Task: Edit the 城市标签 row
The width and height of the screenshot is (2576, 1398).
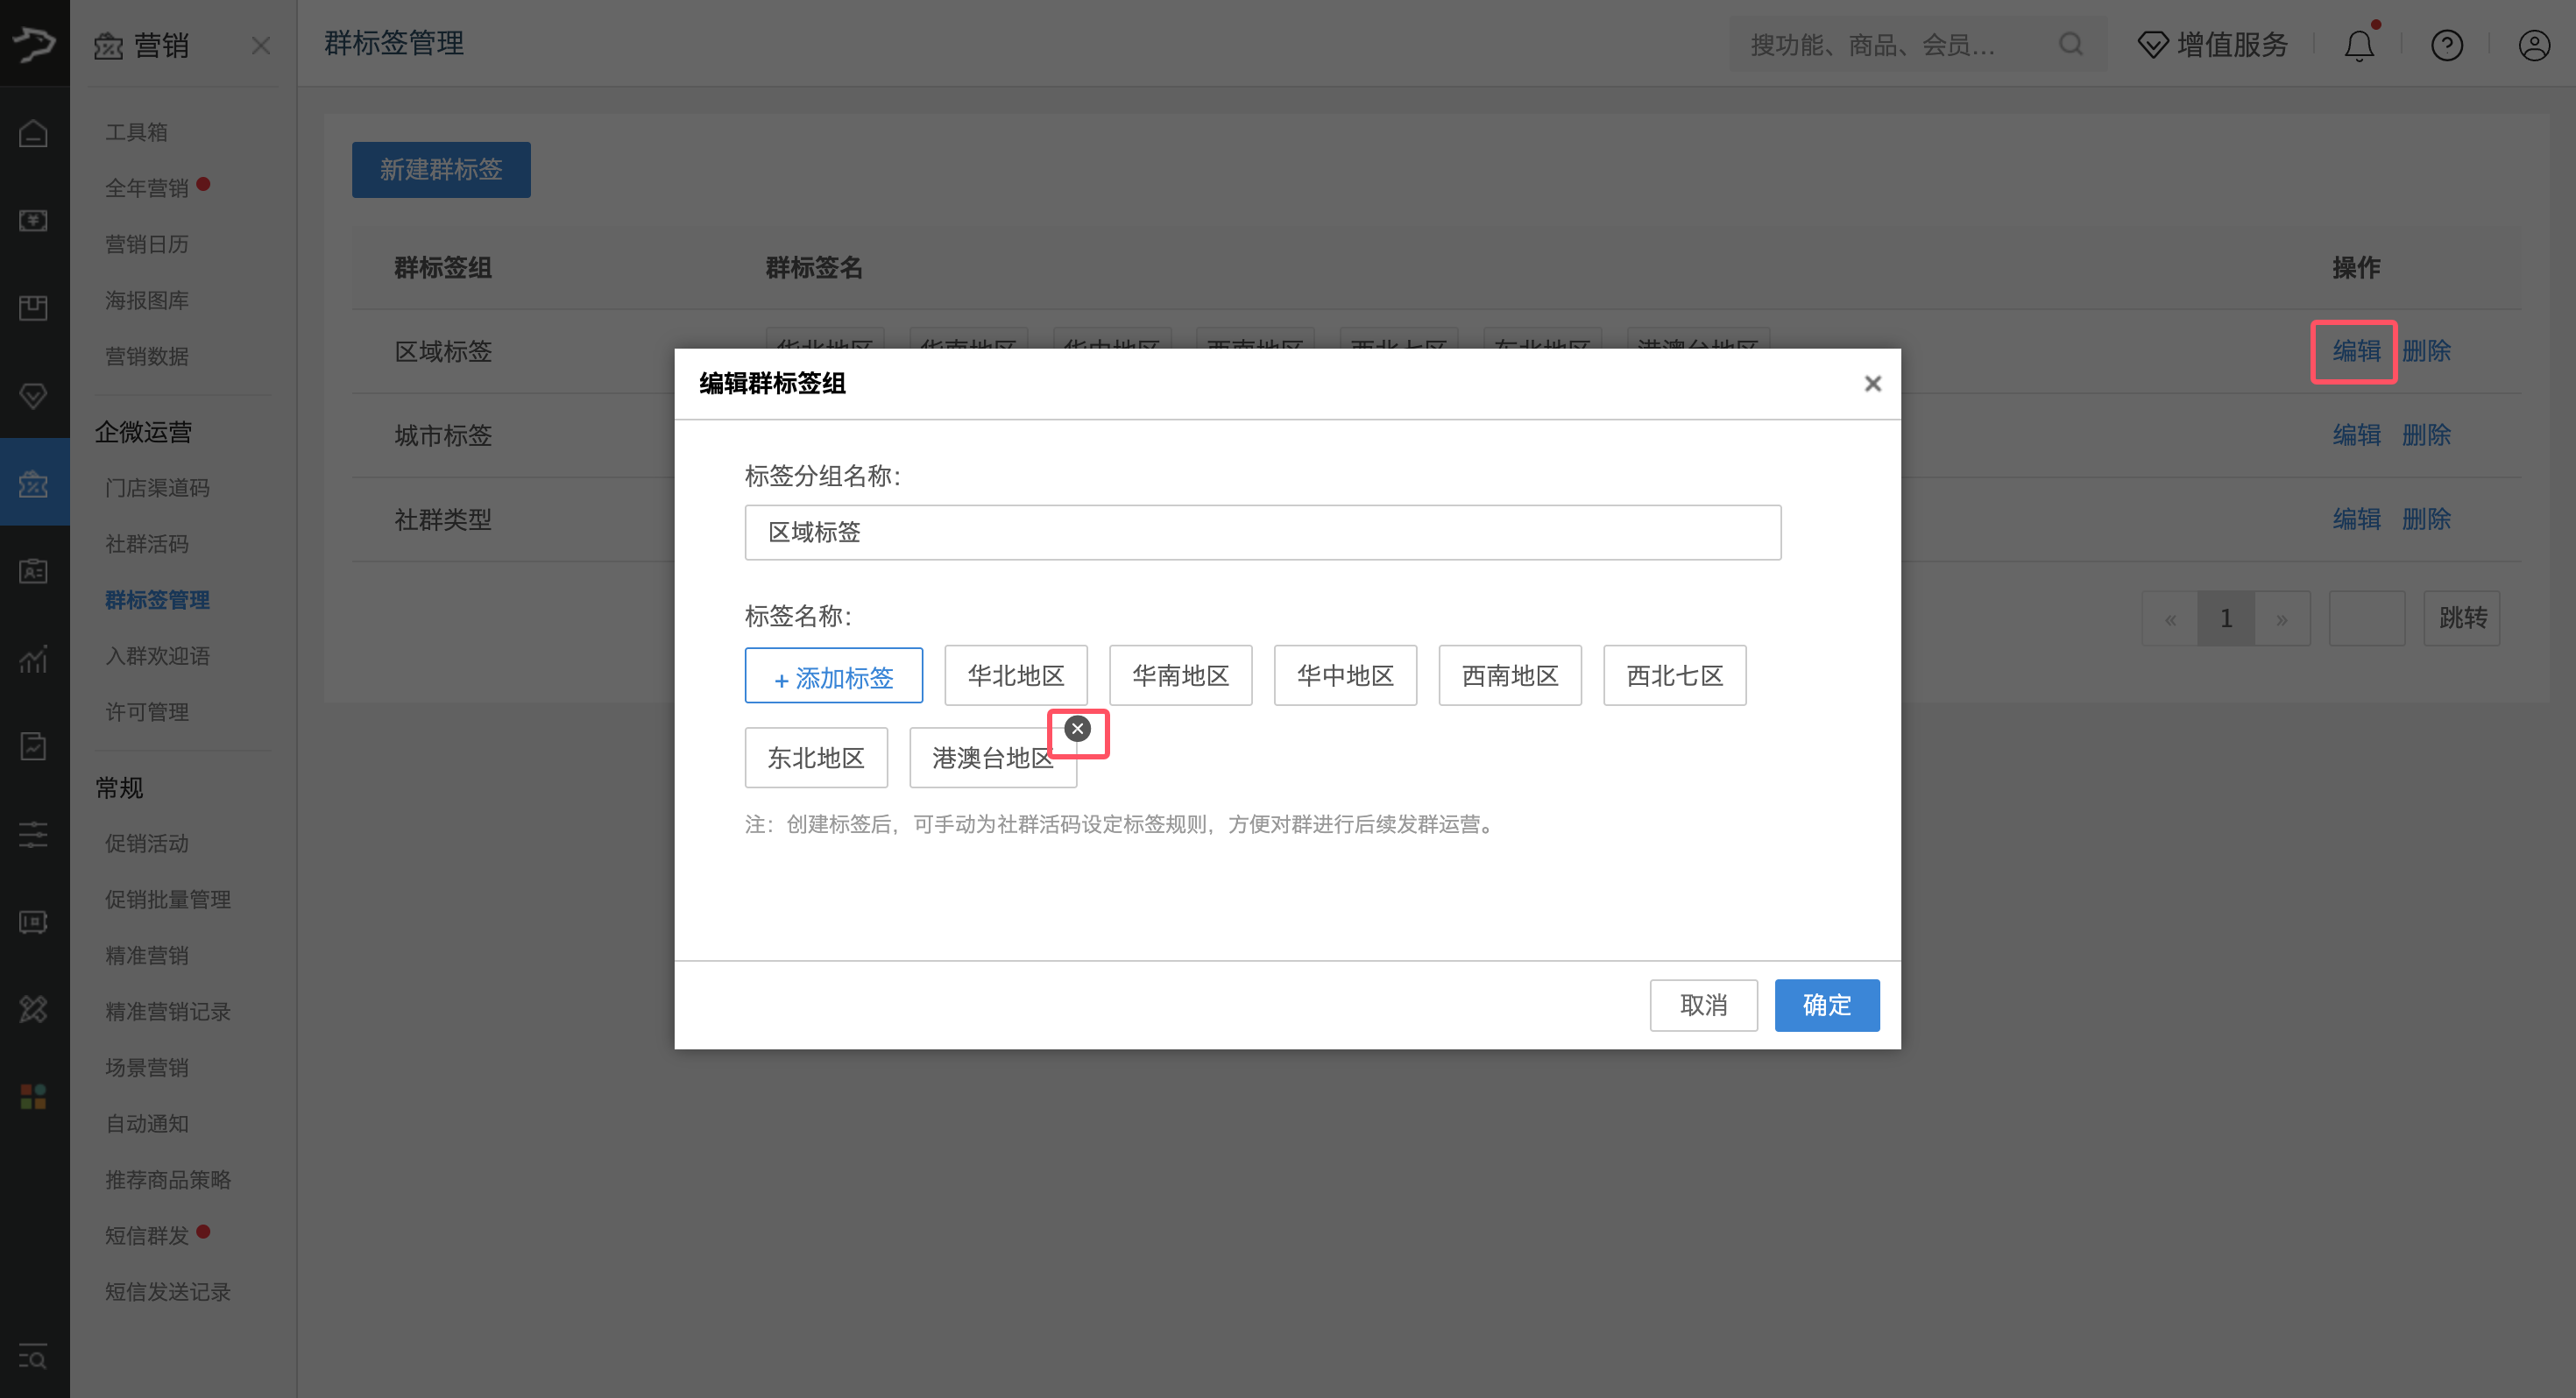Action: click(2356, 435)
